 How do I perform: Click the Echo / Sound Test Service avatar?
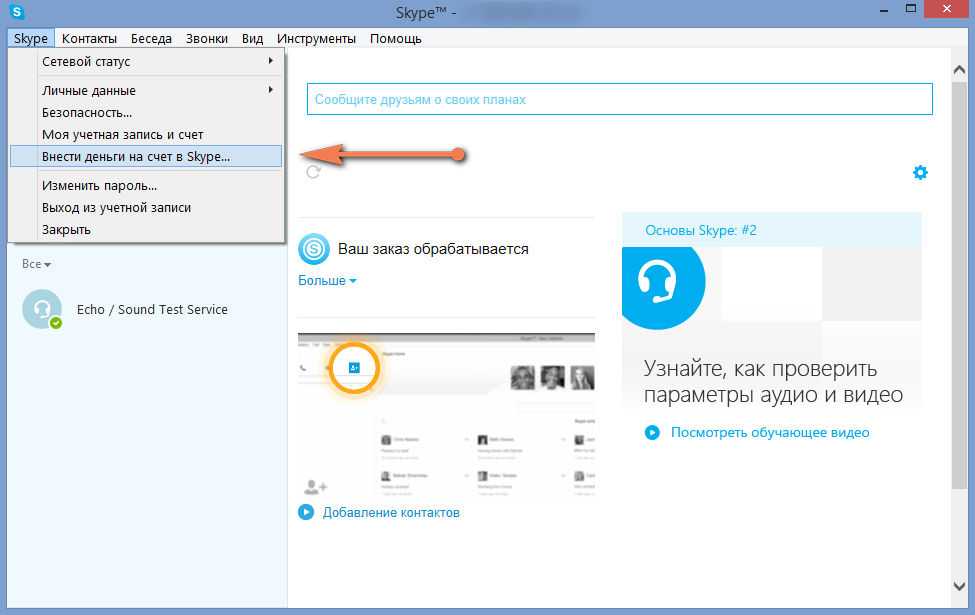(42, 310)
